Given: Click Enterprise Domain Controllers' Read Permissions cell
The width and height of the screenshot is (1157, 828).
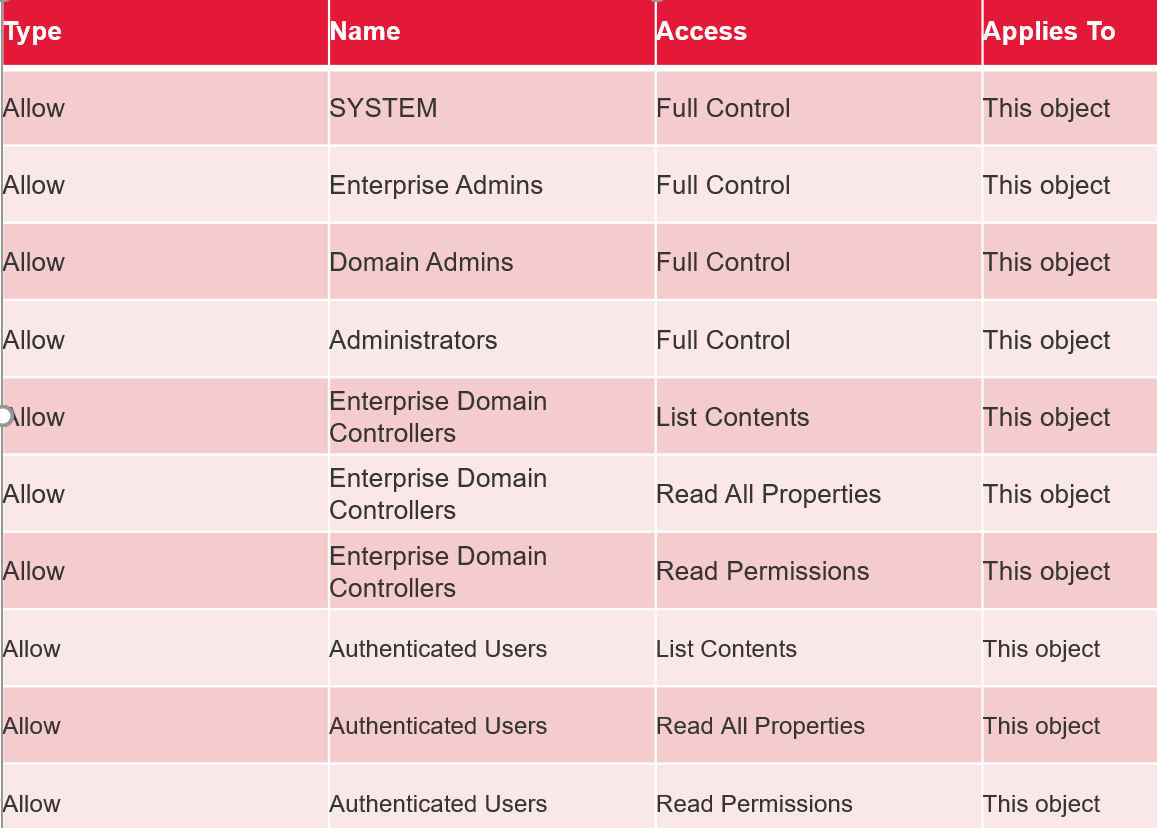Looking at the screenshot, I should [x=762, y=571].
